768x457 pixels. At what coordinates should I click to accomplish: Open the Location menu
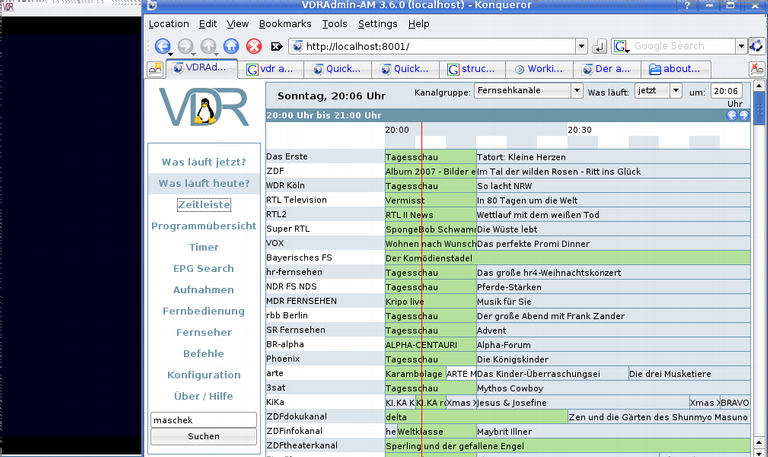pyautogui.click(x=168, y=24)
